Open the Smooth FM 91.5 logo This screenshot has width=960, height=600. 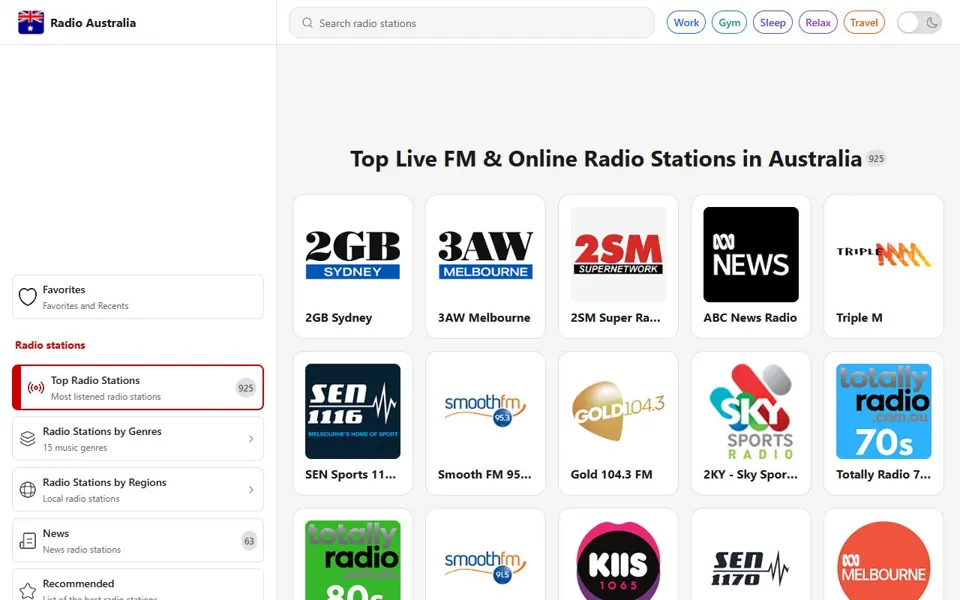click(486, 560)
